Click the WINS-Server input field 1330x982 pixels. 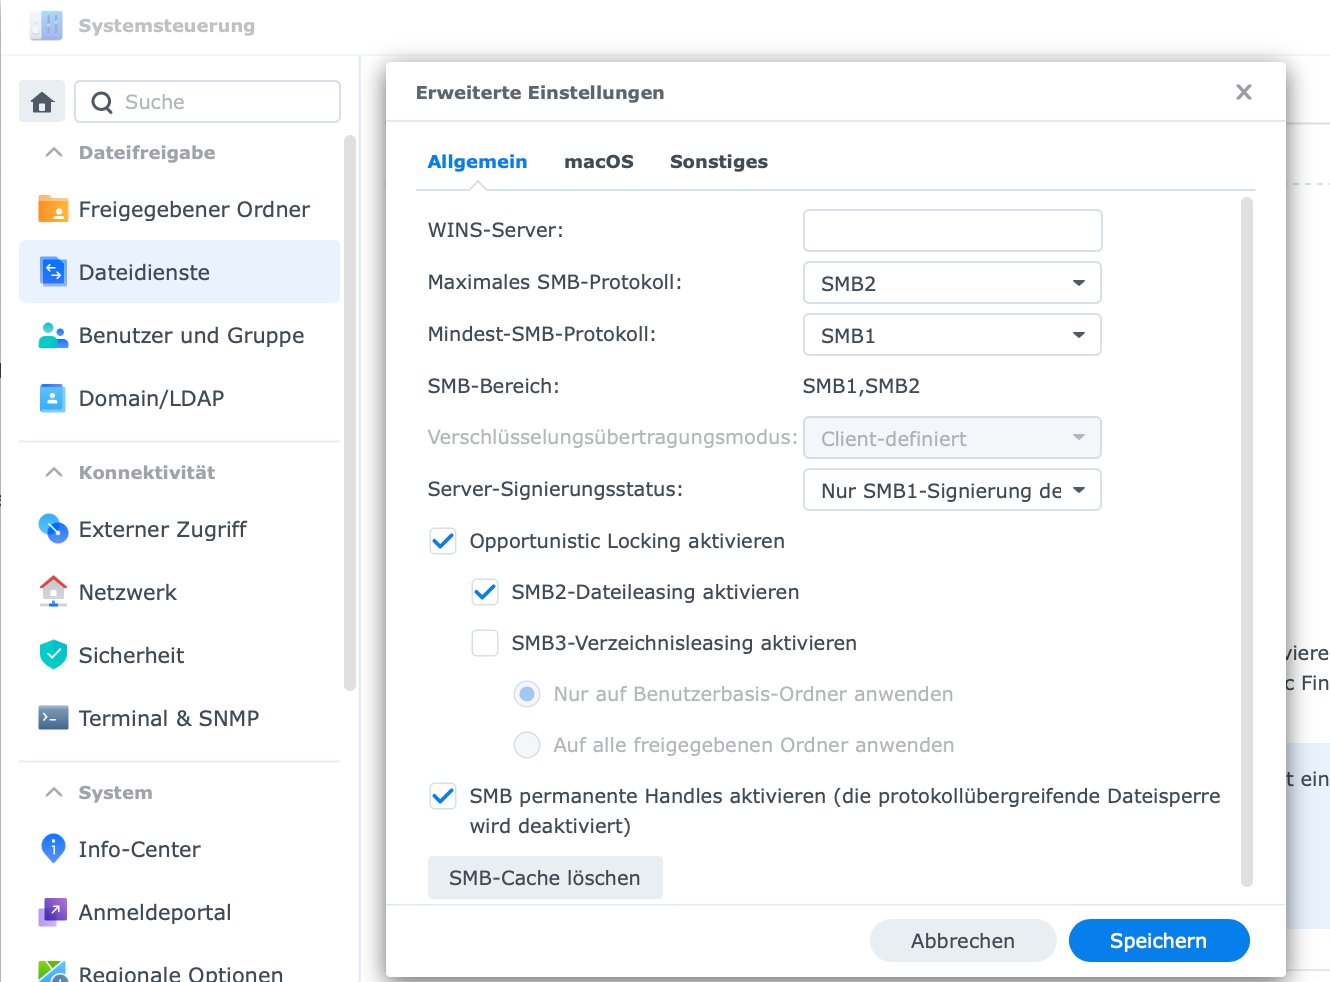pos(952,231)
